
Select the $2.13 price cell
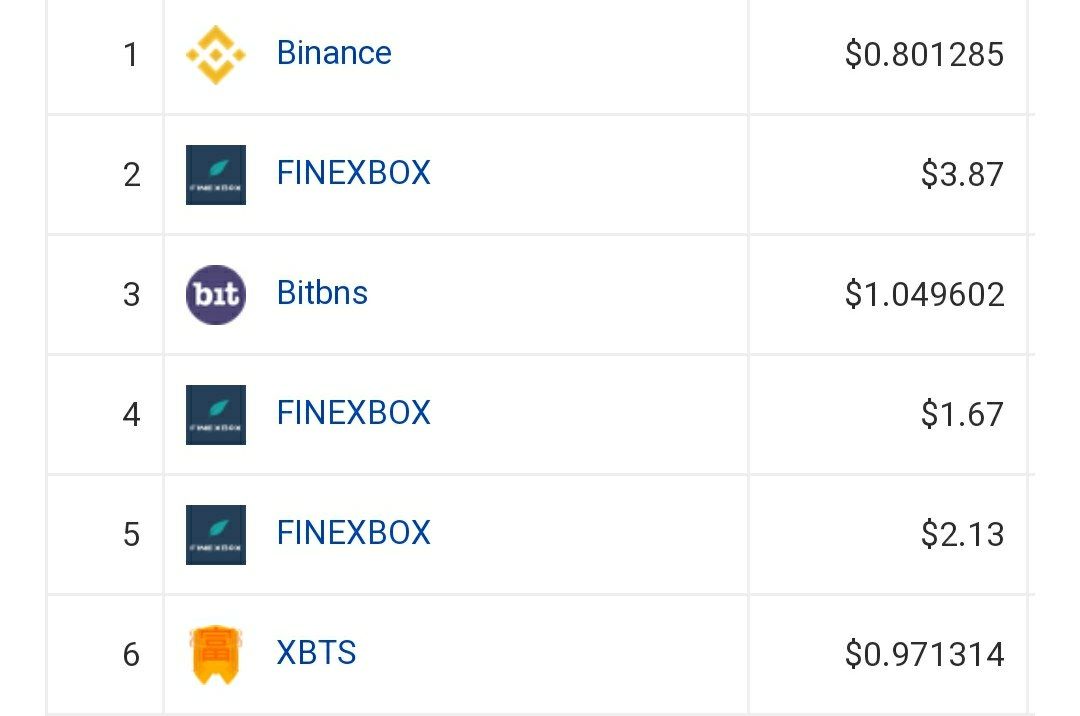tap(962, 535)
